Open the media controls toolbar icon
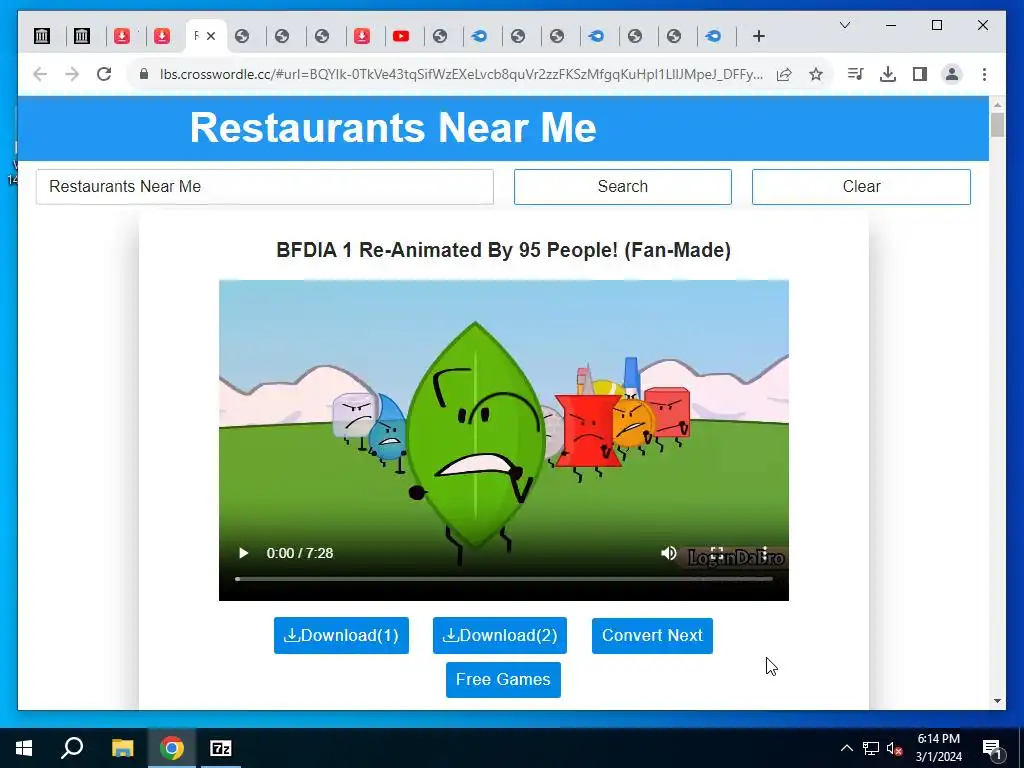The height and width of the screenshot is (768, 1024). coord(856,74)
